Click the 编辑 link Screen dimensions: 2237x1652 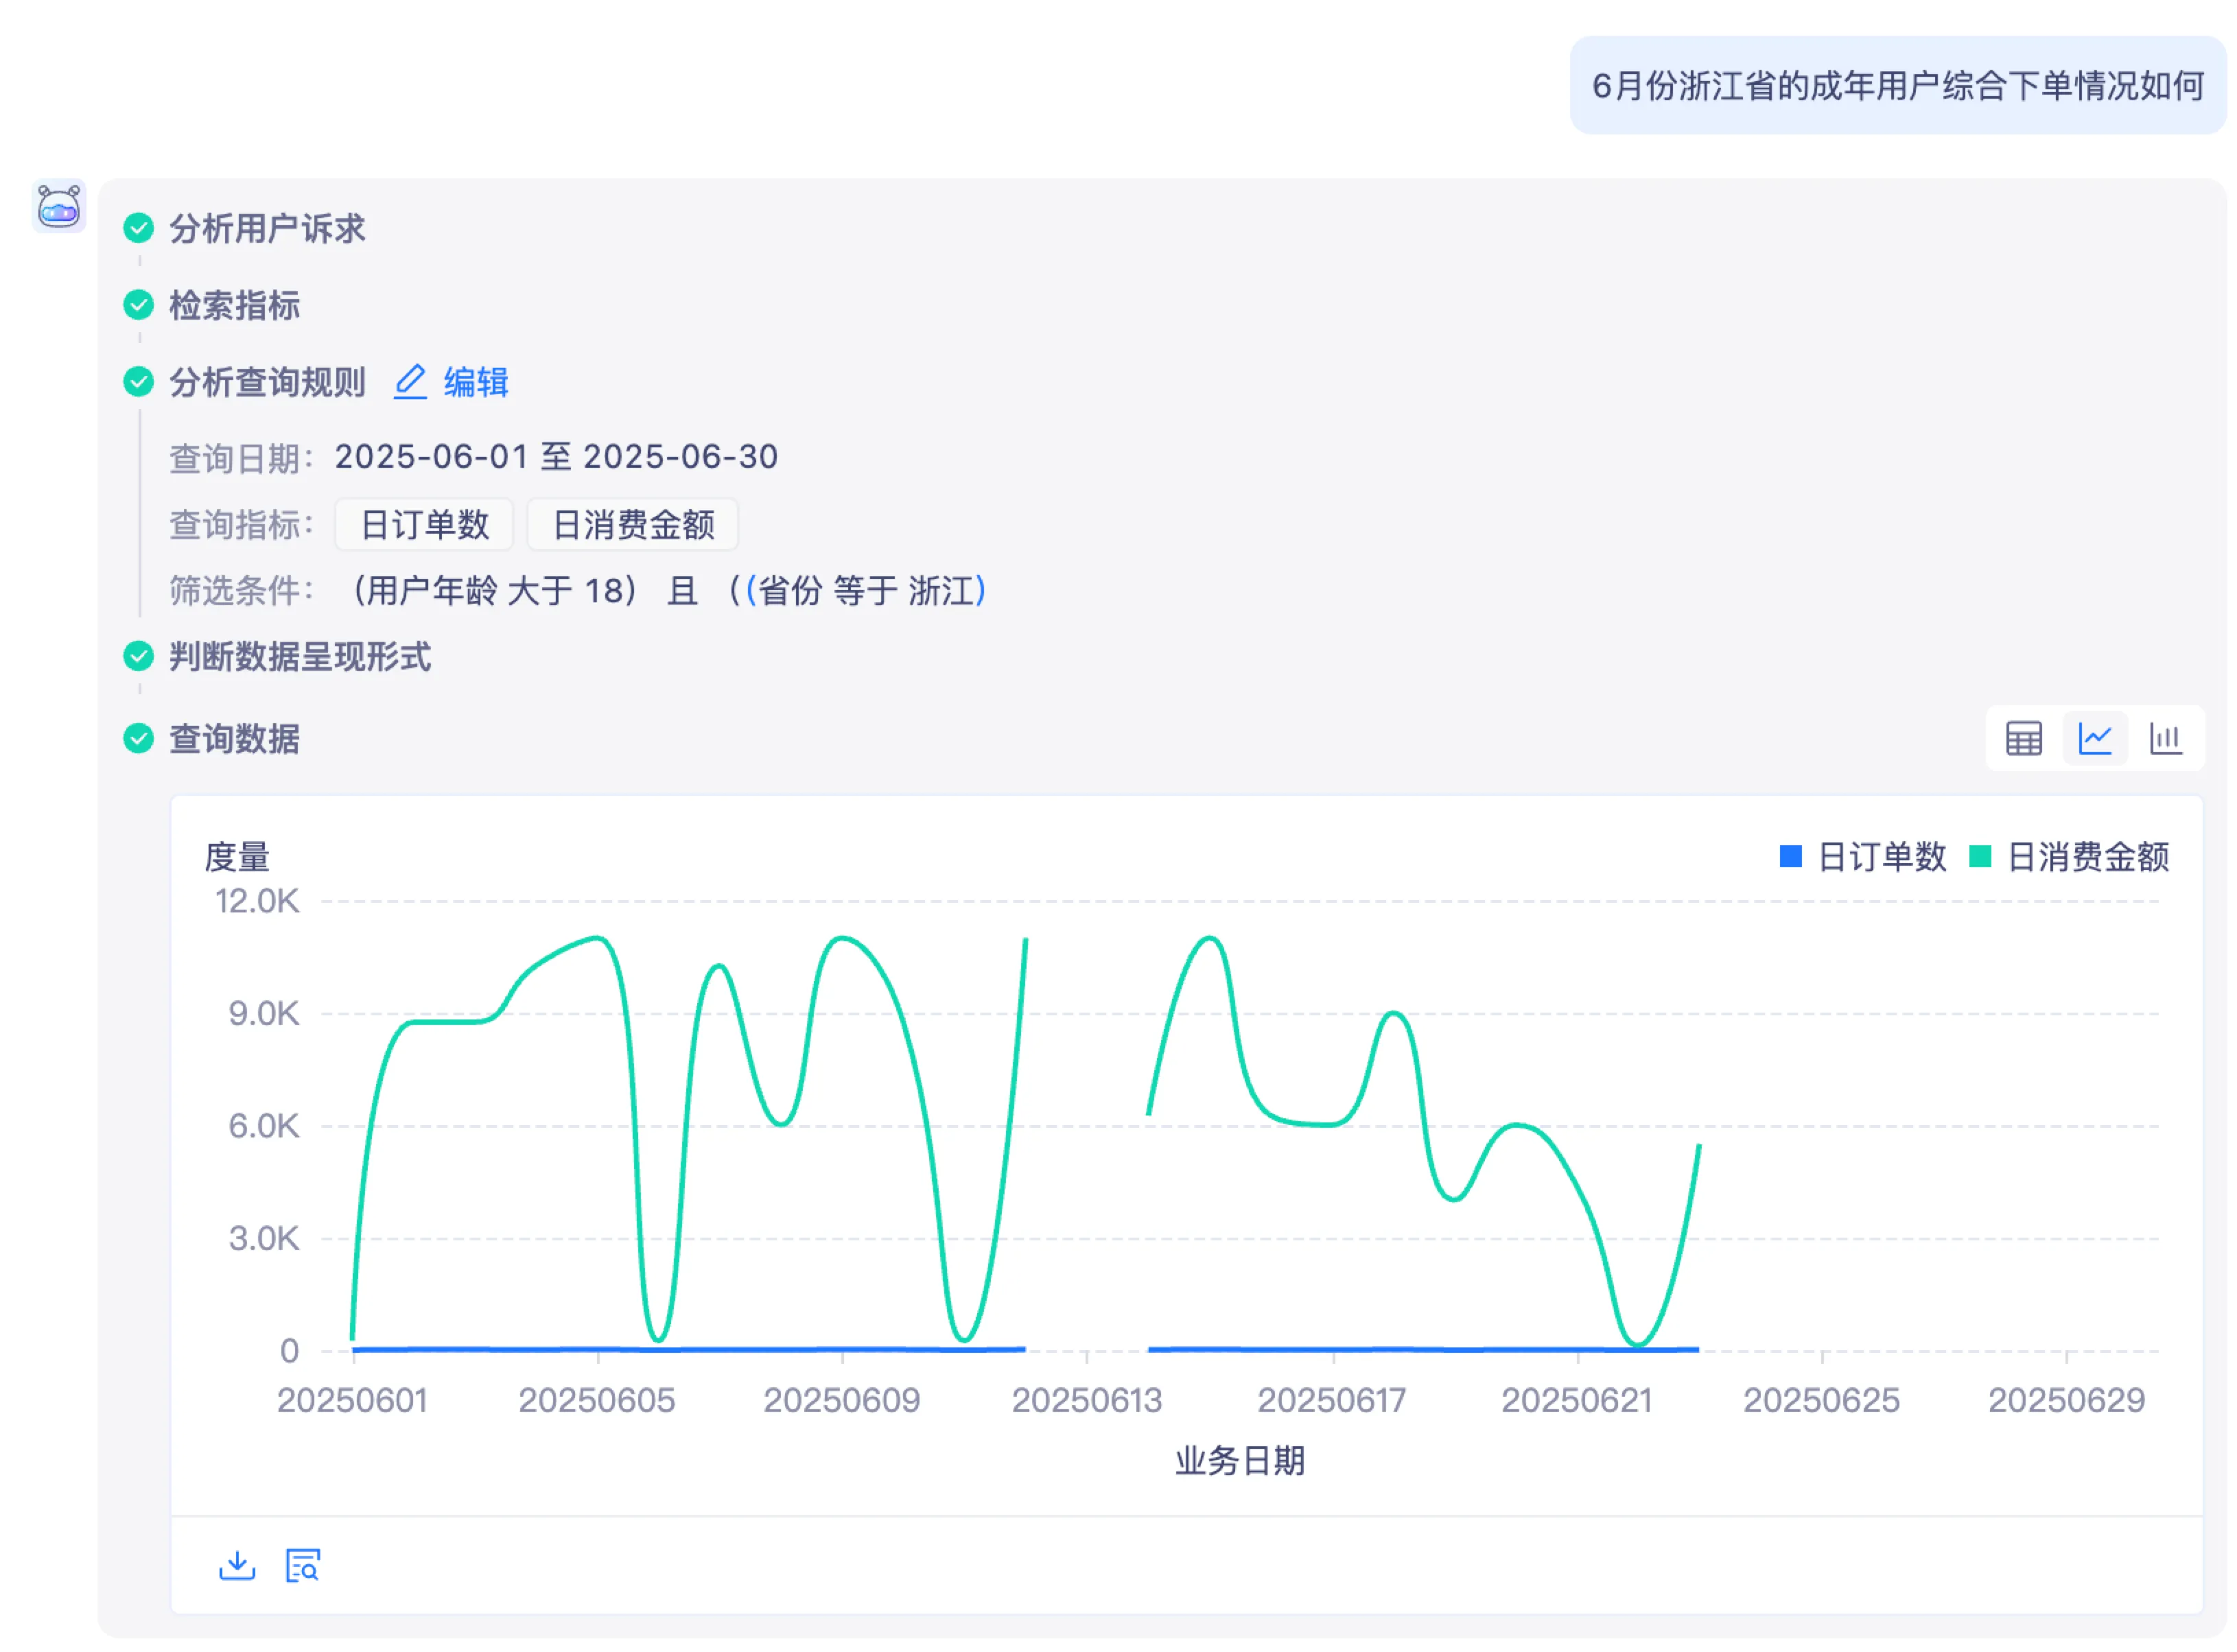click(x=476, y=382)
